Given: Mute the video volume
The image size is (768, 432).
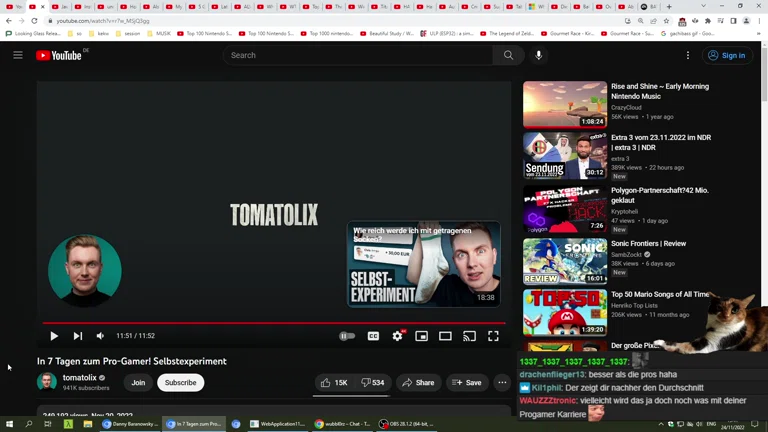Looking at the screenshot, I should [100, 336].
